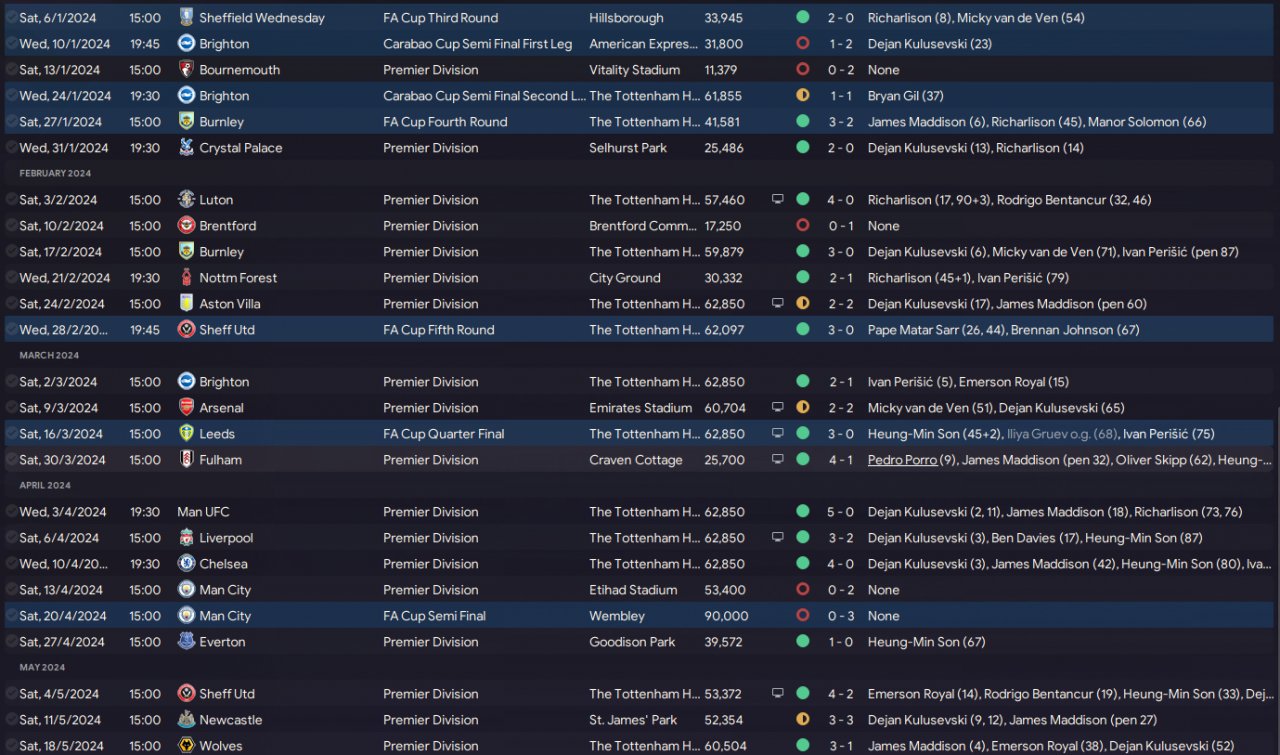Image resolution: width=1280 pixels, height=755 pixels.
Task: Click the TV icon in the Leeds row
Action: 777,434
